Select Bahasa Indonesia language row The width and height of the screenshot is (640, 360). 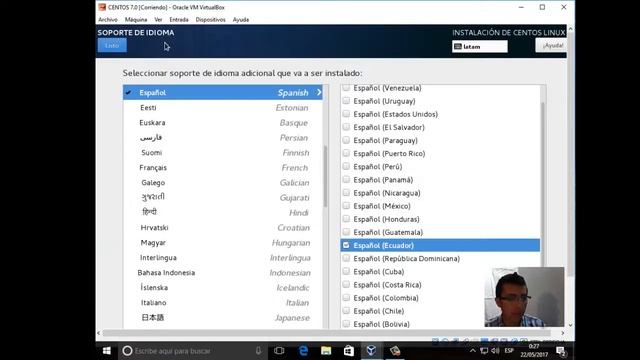coord(223,273)
